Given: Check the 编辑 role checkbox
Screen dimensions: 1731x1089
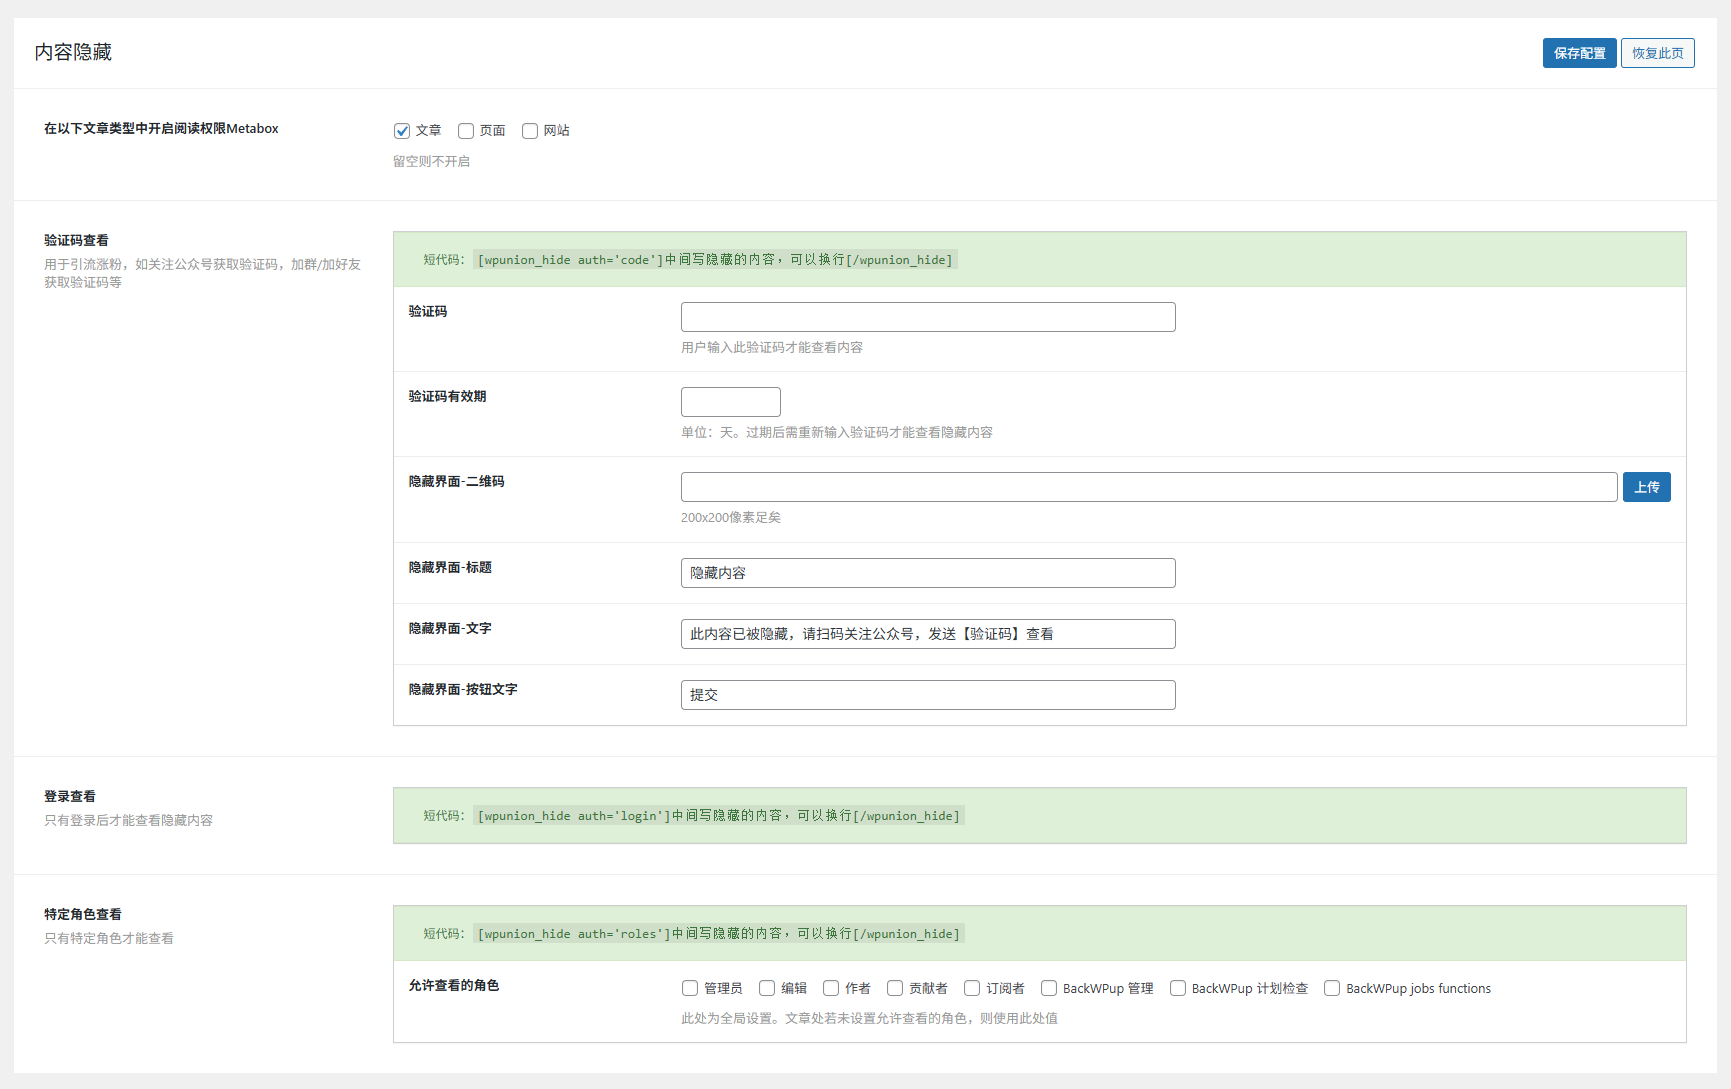Looking at the screenshot, I should pyautogui.click(x=766, y=988).
